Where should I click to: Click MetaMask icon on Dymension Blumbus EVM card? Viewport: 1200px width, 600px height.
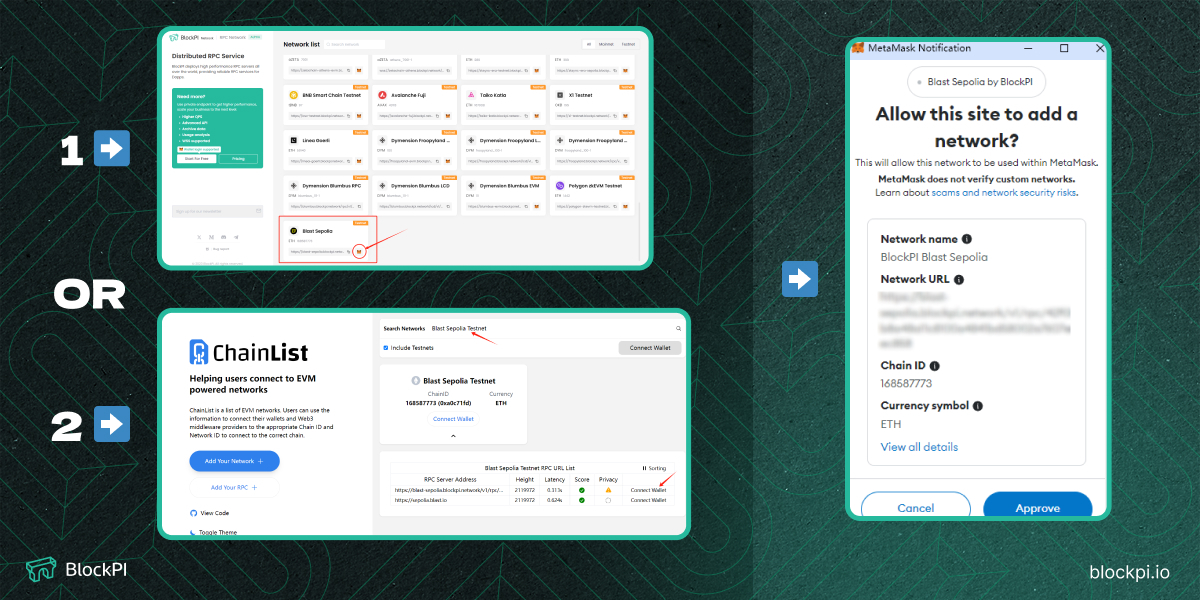tap(536, 207)
